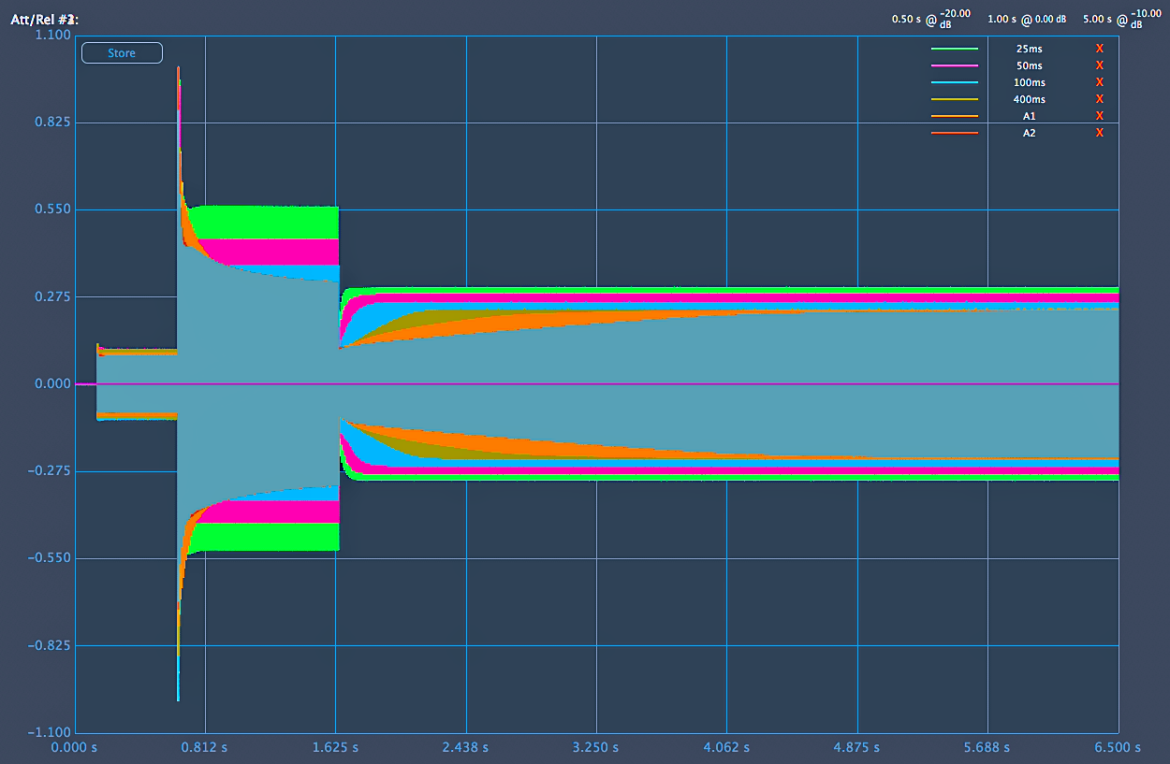Click the green 25ms legend color line
This screenshot has width=1170, height=764.
coord(954,48)
